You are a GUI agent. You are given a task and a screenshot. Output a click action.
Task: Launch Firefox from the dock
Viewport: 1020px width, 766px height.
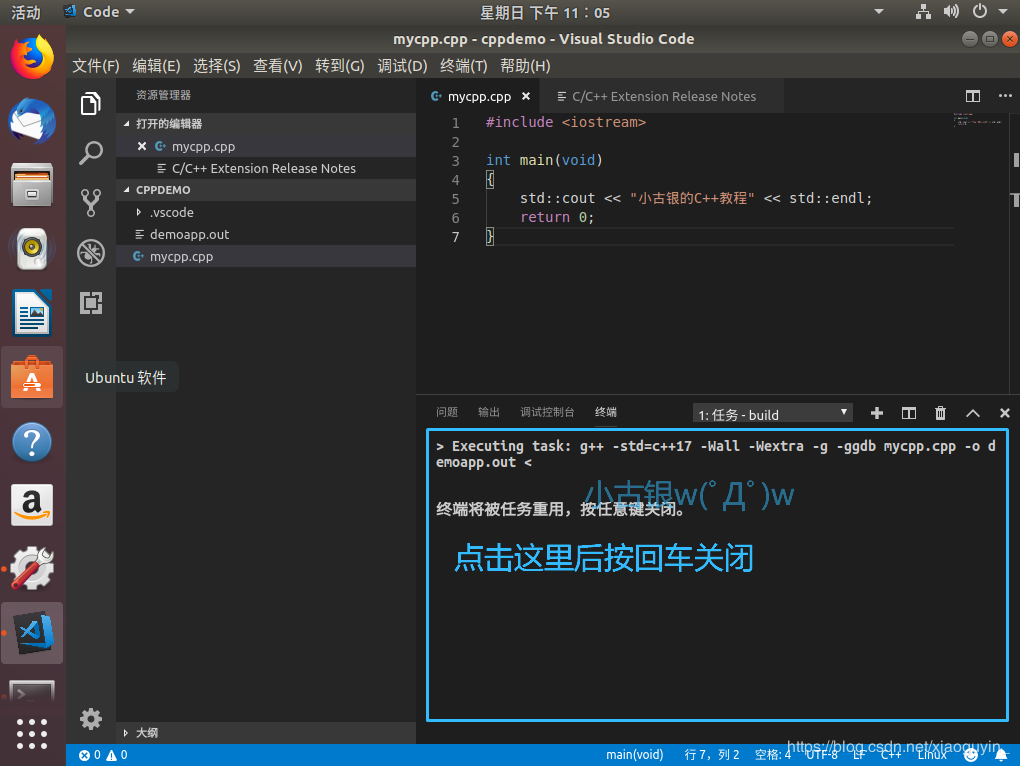pyautogui.click(x=32, y=57)
